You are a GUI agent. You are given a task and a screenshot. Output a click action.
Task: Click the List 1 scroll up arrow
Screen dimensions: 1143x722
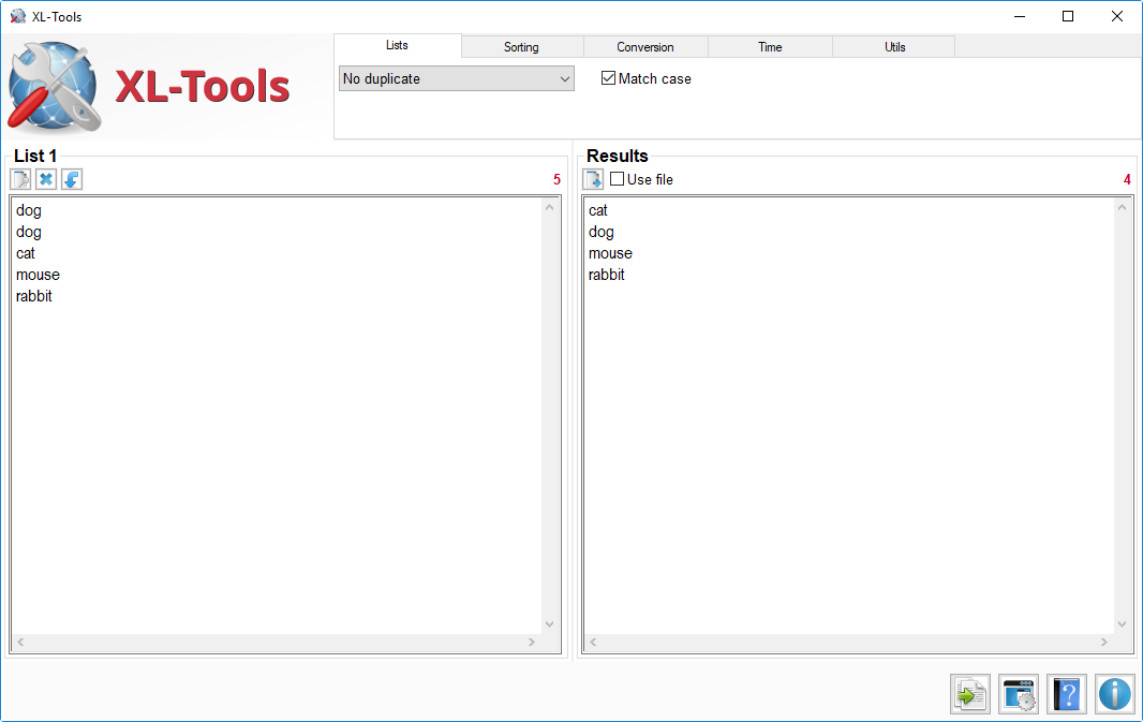[550, 208]
